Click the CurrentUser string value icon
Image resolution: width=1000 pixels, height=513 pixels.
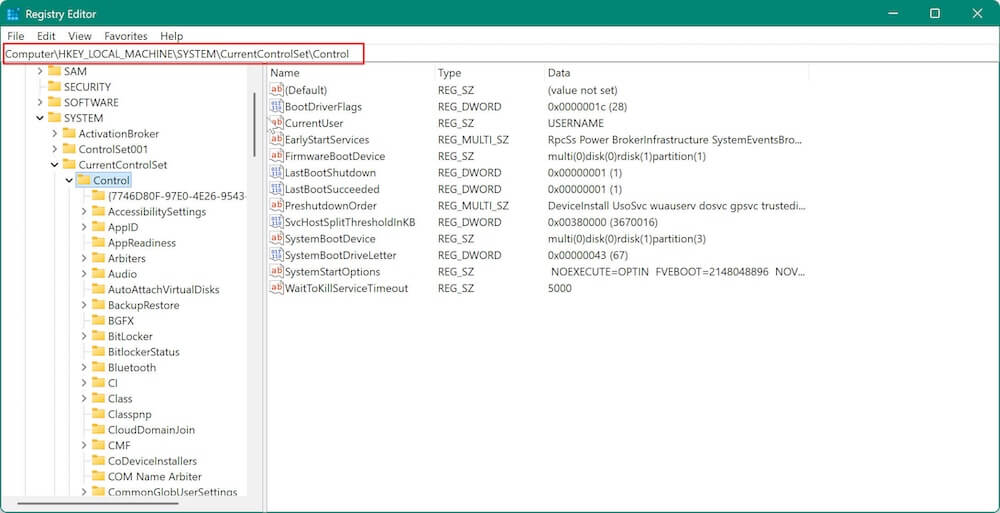(x=277, y=123)
